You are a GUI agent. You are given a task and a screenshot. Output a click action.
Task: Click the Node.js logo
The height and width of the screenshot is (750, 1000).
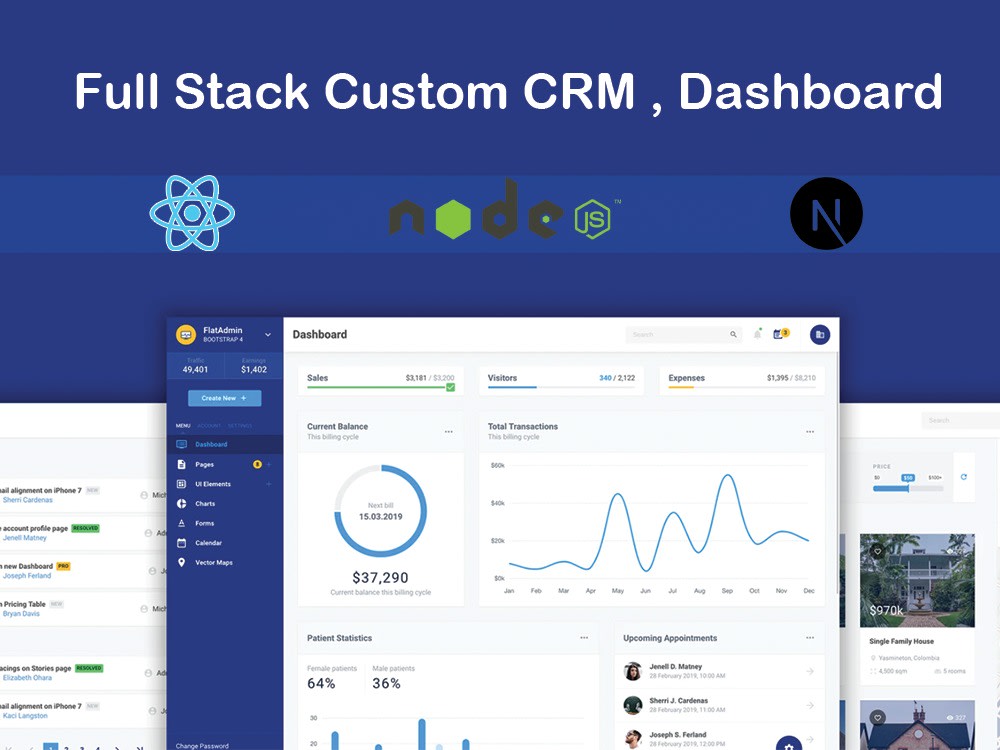[x=503, y=210]
